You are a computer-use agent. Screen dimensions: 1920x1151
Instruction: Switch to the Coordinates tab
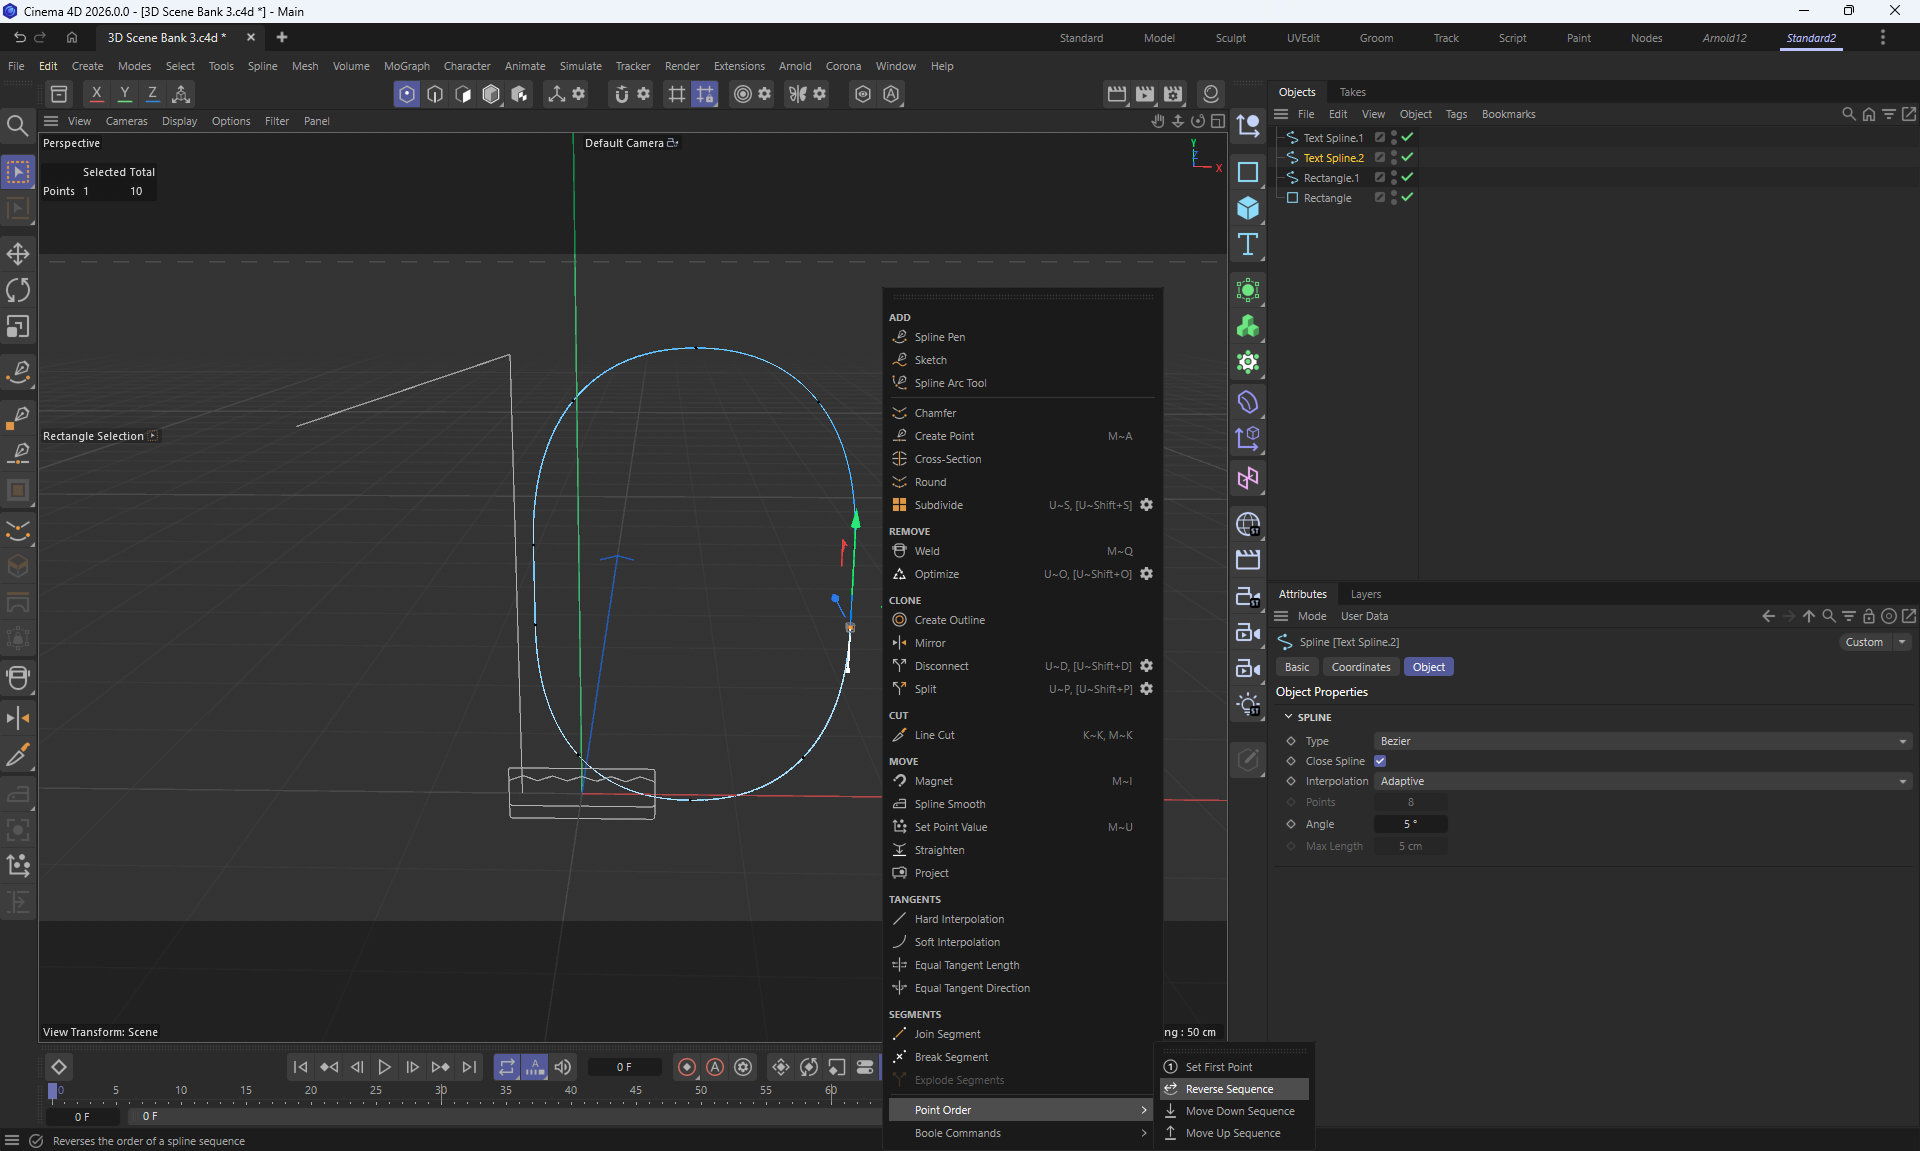(1360, 667)
